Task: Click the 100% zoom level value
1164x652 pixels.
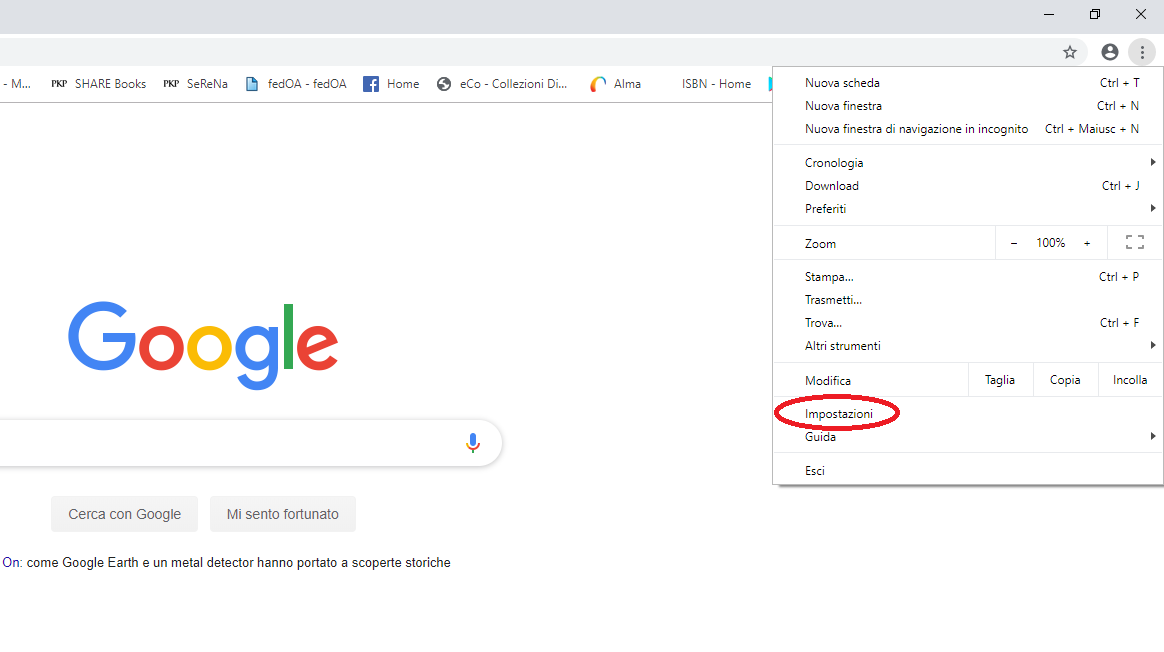Action: [x=1050, y=243]
